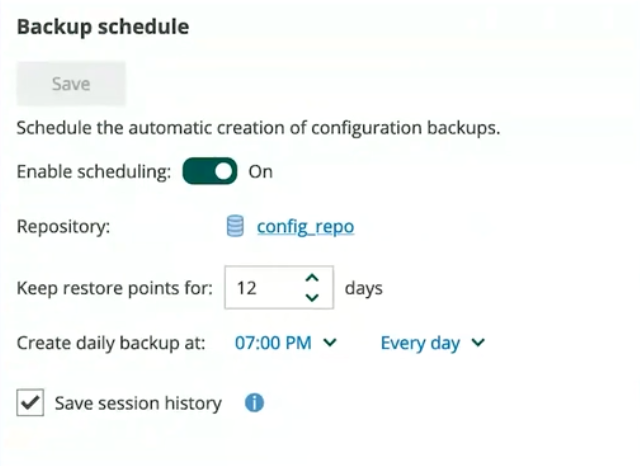The width and height of the screenshot is (640, 466).
Task: Click the chevron next to Every day
Action: point(478,342)
